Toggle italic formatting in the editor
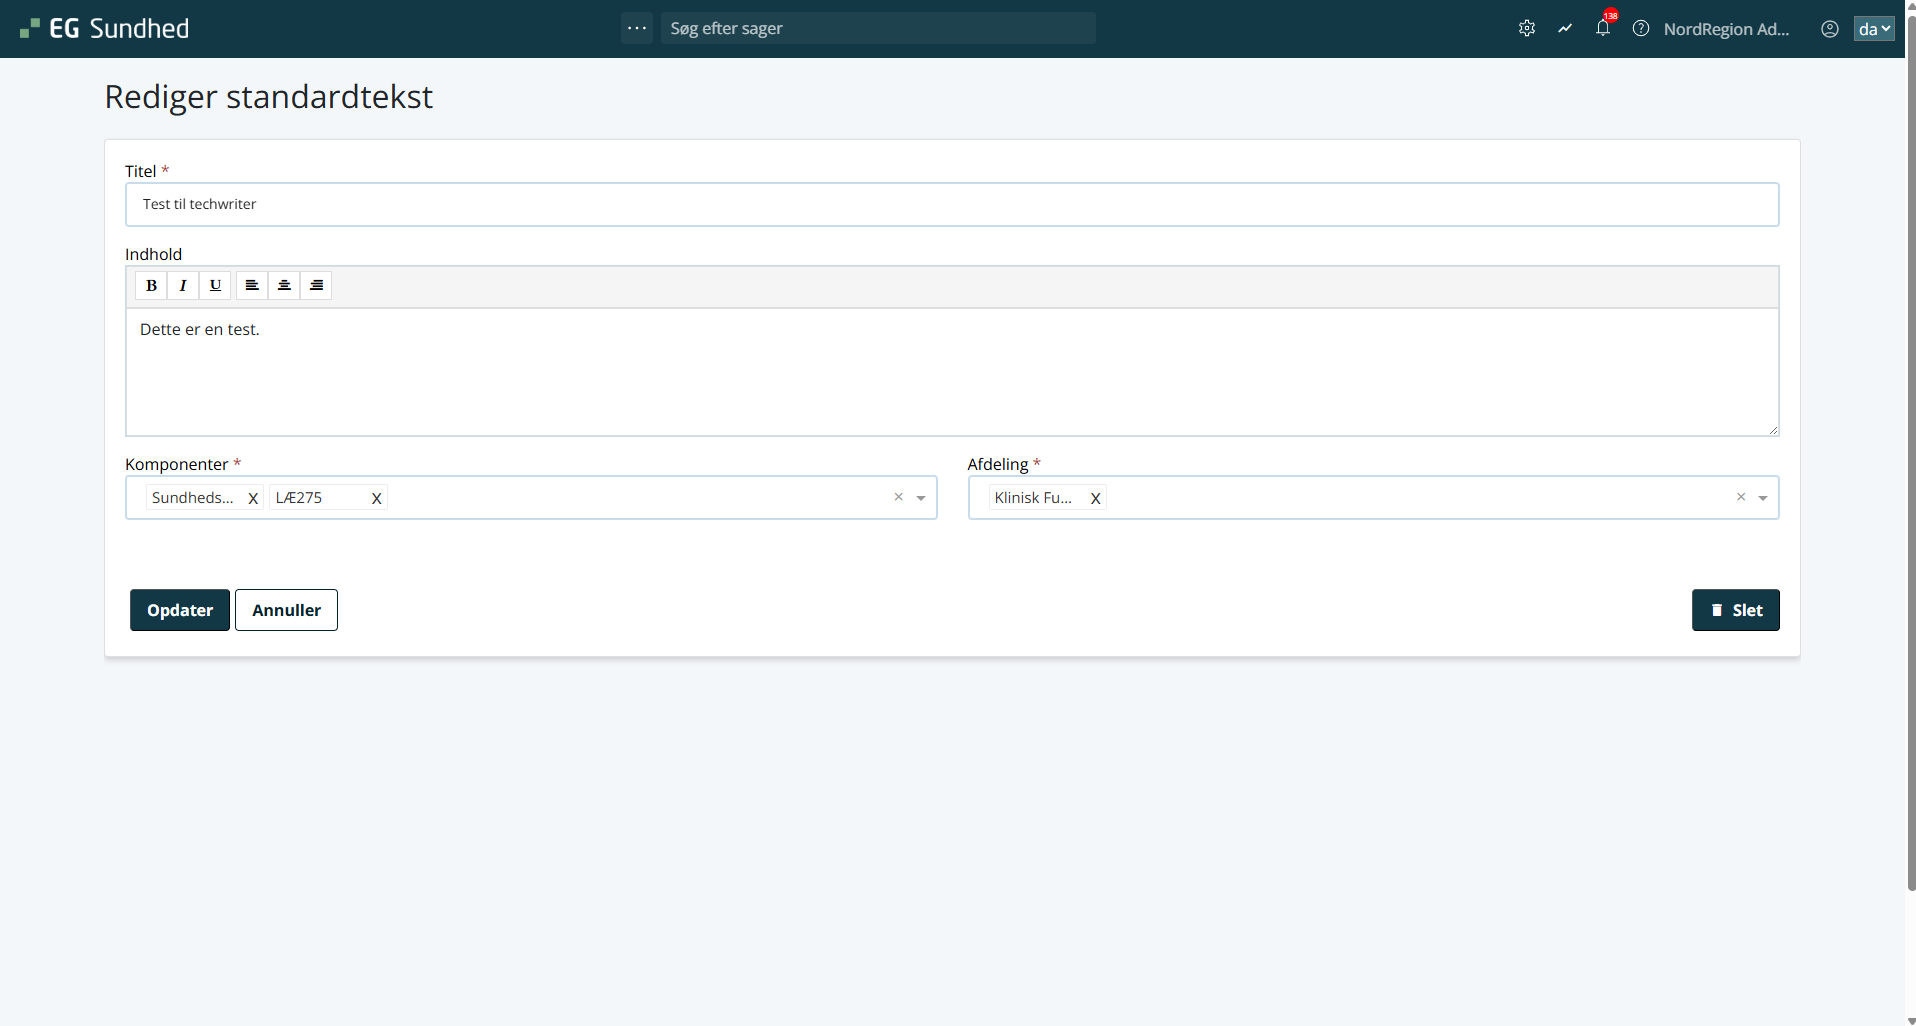The image size is (1916, 1026). click(183, 286)
